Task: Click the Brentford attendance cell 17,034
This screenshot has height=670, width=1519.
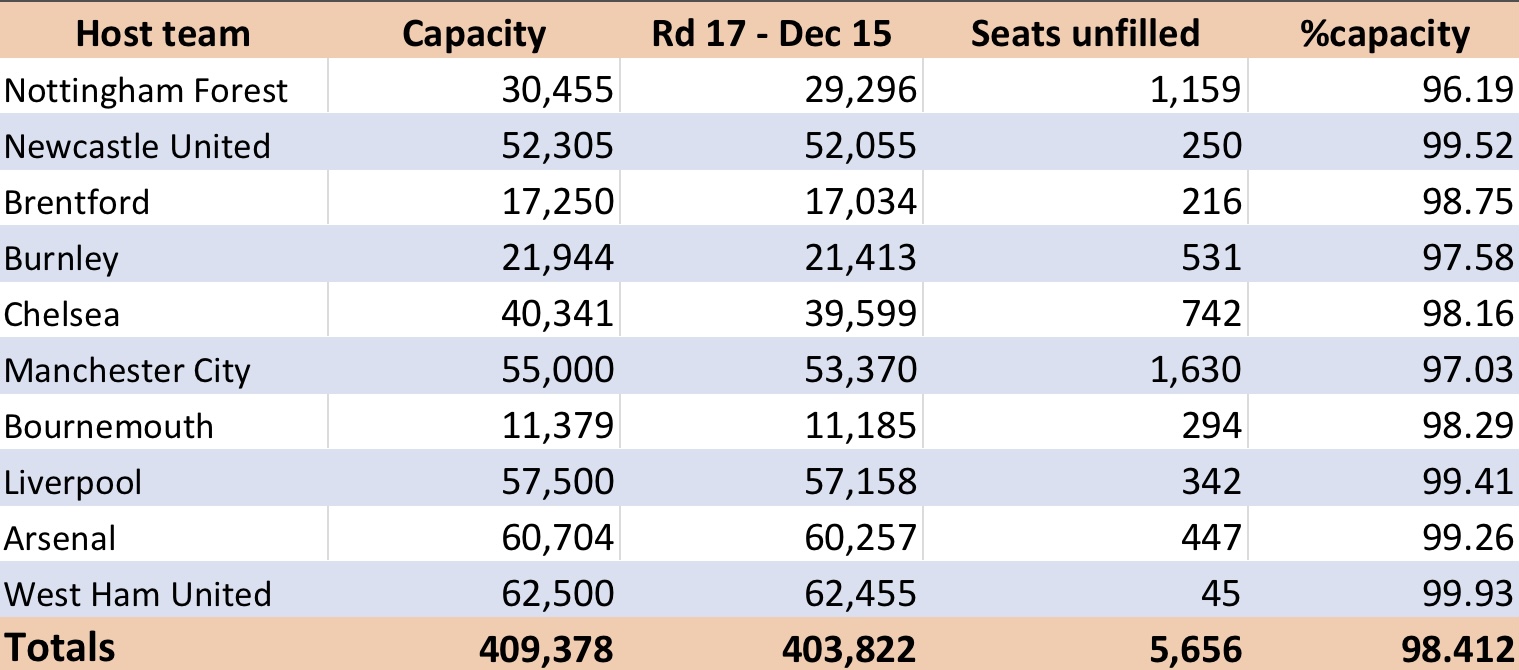Action: (x=860, y=202)
